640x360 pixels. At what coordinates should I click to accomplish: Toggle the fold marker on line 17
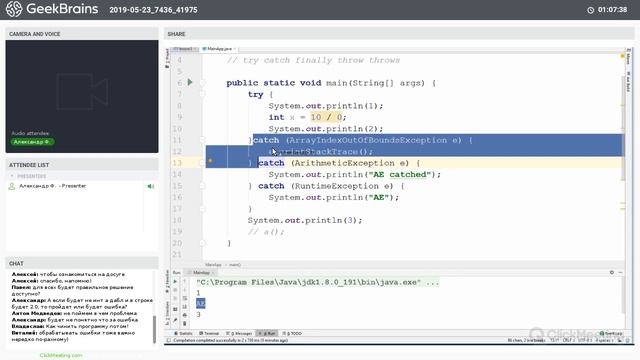click(202, 209)
